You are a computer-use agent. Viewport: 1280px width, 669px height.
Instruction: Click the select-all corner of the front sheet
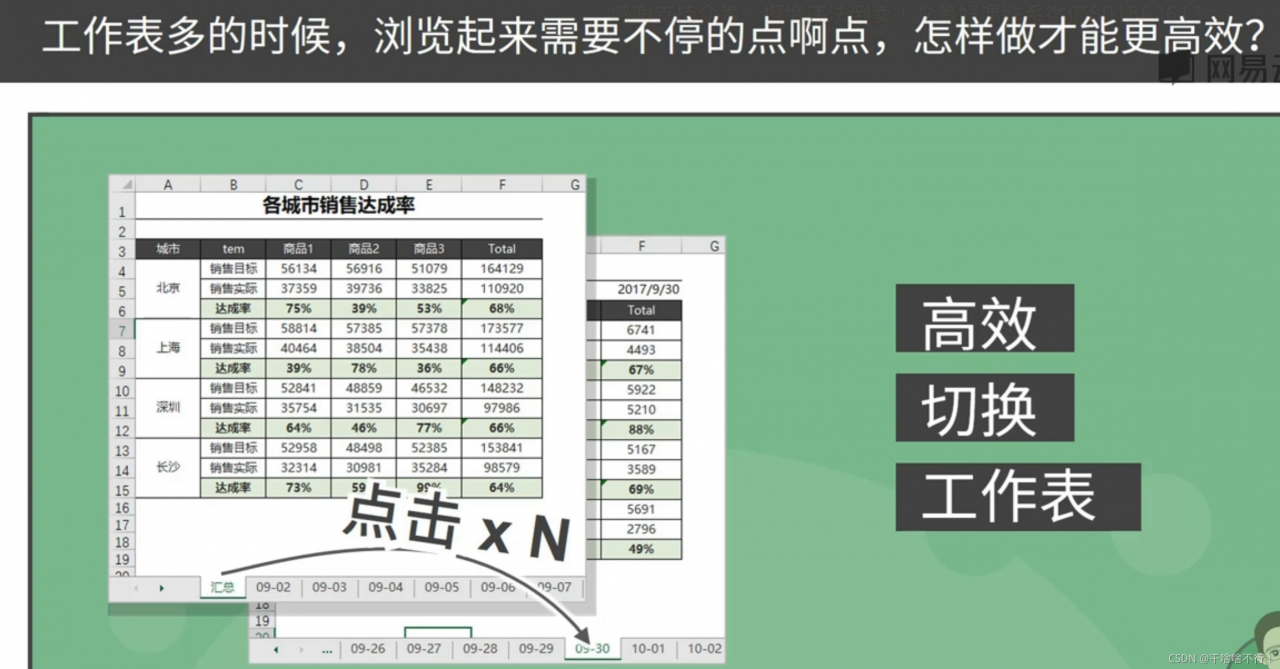(x=122, y=185)
